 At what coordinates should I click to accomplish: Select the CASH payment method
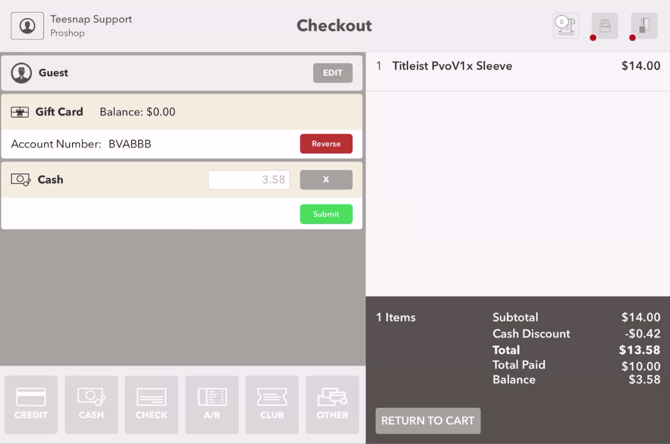coord(91,404)
